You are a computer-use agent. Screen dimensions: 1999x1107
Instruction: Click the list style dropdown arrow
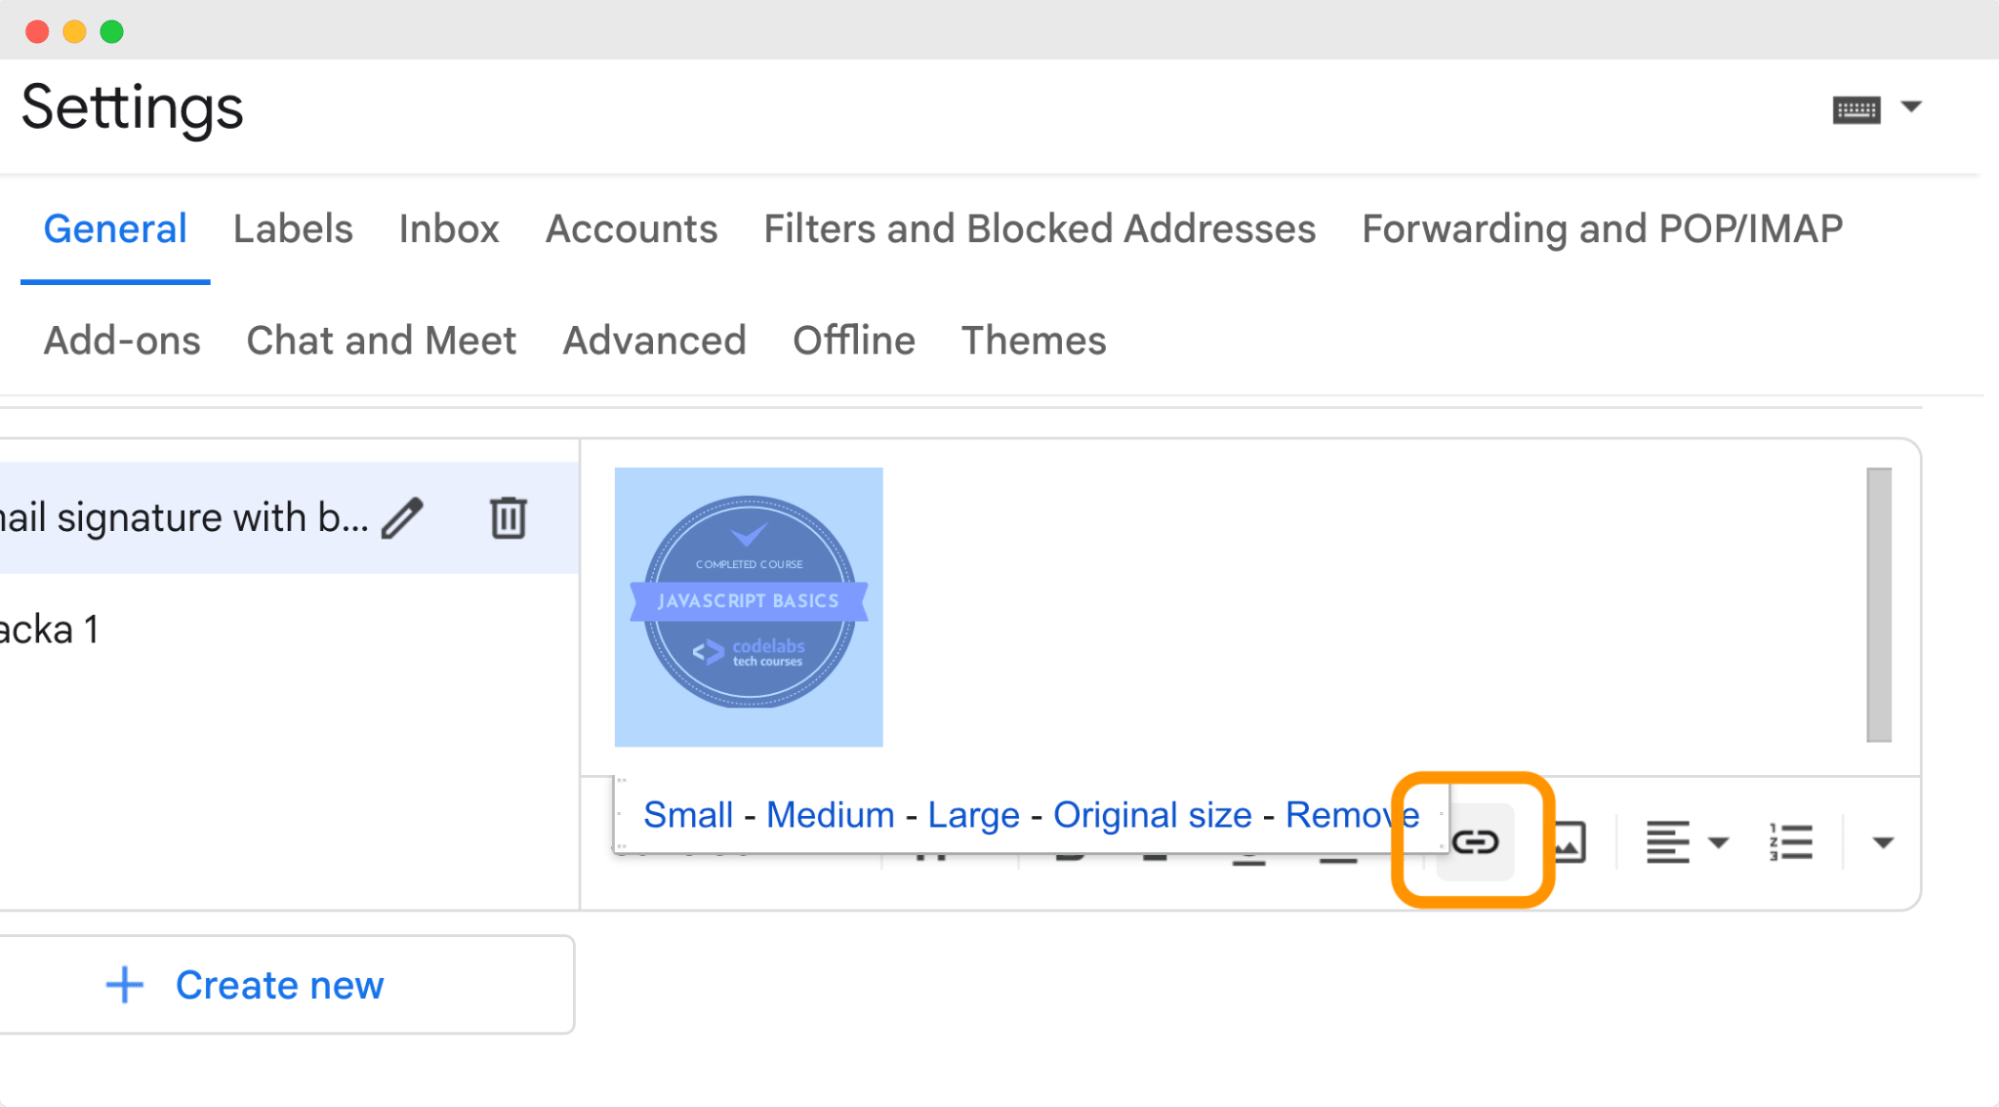coord(1883,841)
